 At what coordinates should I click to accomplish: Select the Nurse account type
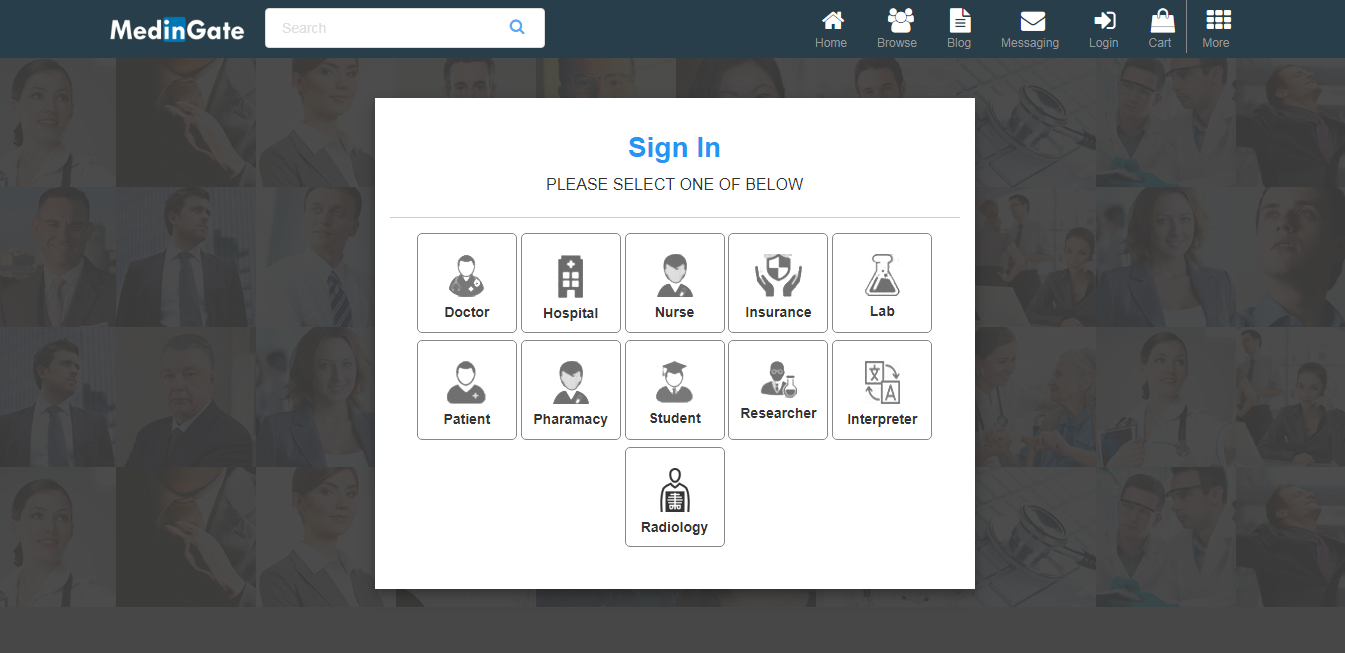coord(675,283)
